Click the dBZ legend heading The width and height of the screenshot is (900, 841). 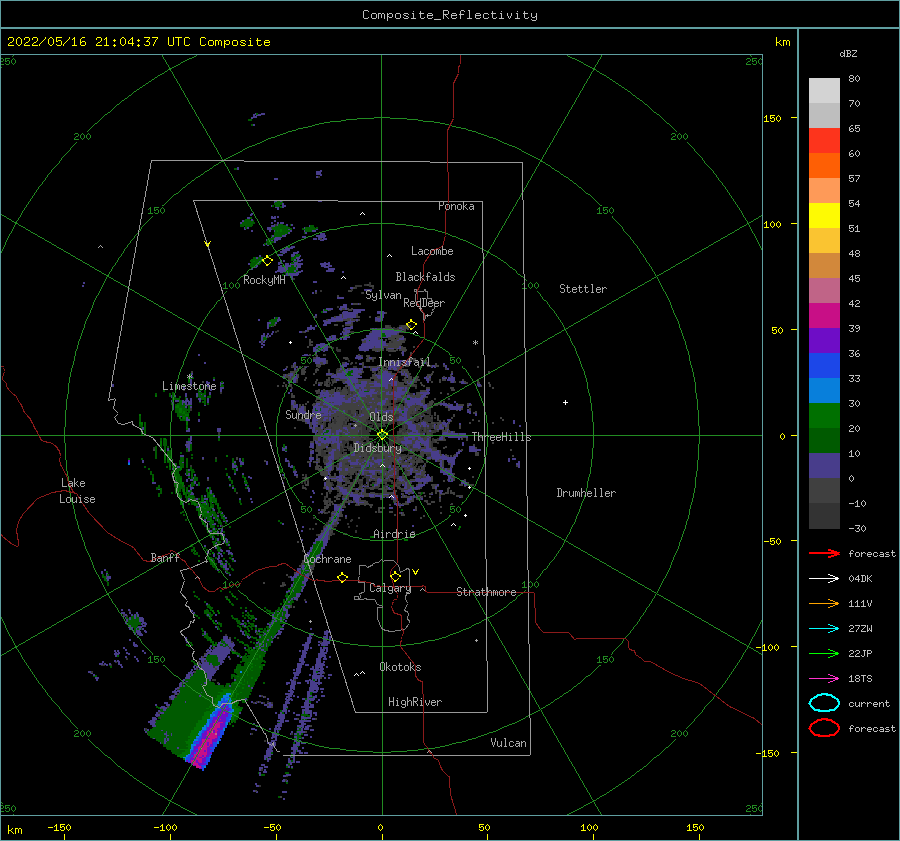[x=848, y=53]
